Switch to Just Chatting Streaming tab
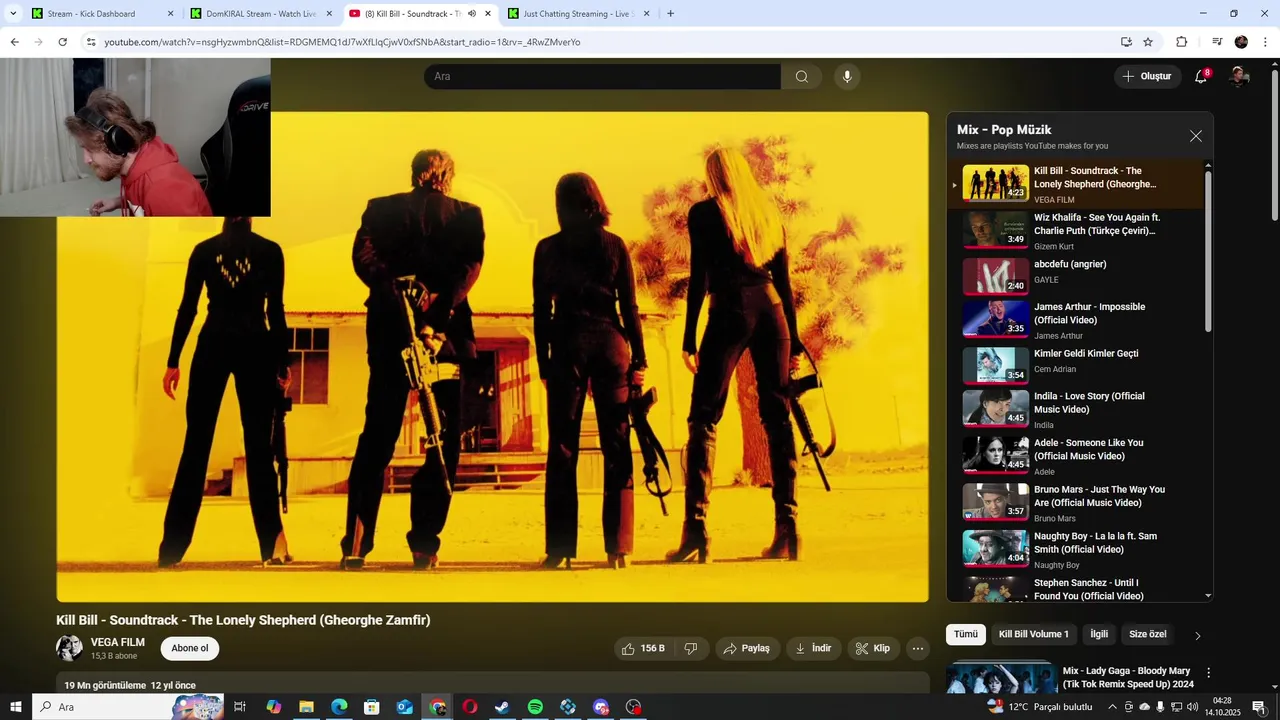1280x720 pixels. pos(578,14)
